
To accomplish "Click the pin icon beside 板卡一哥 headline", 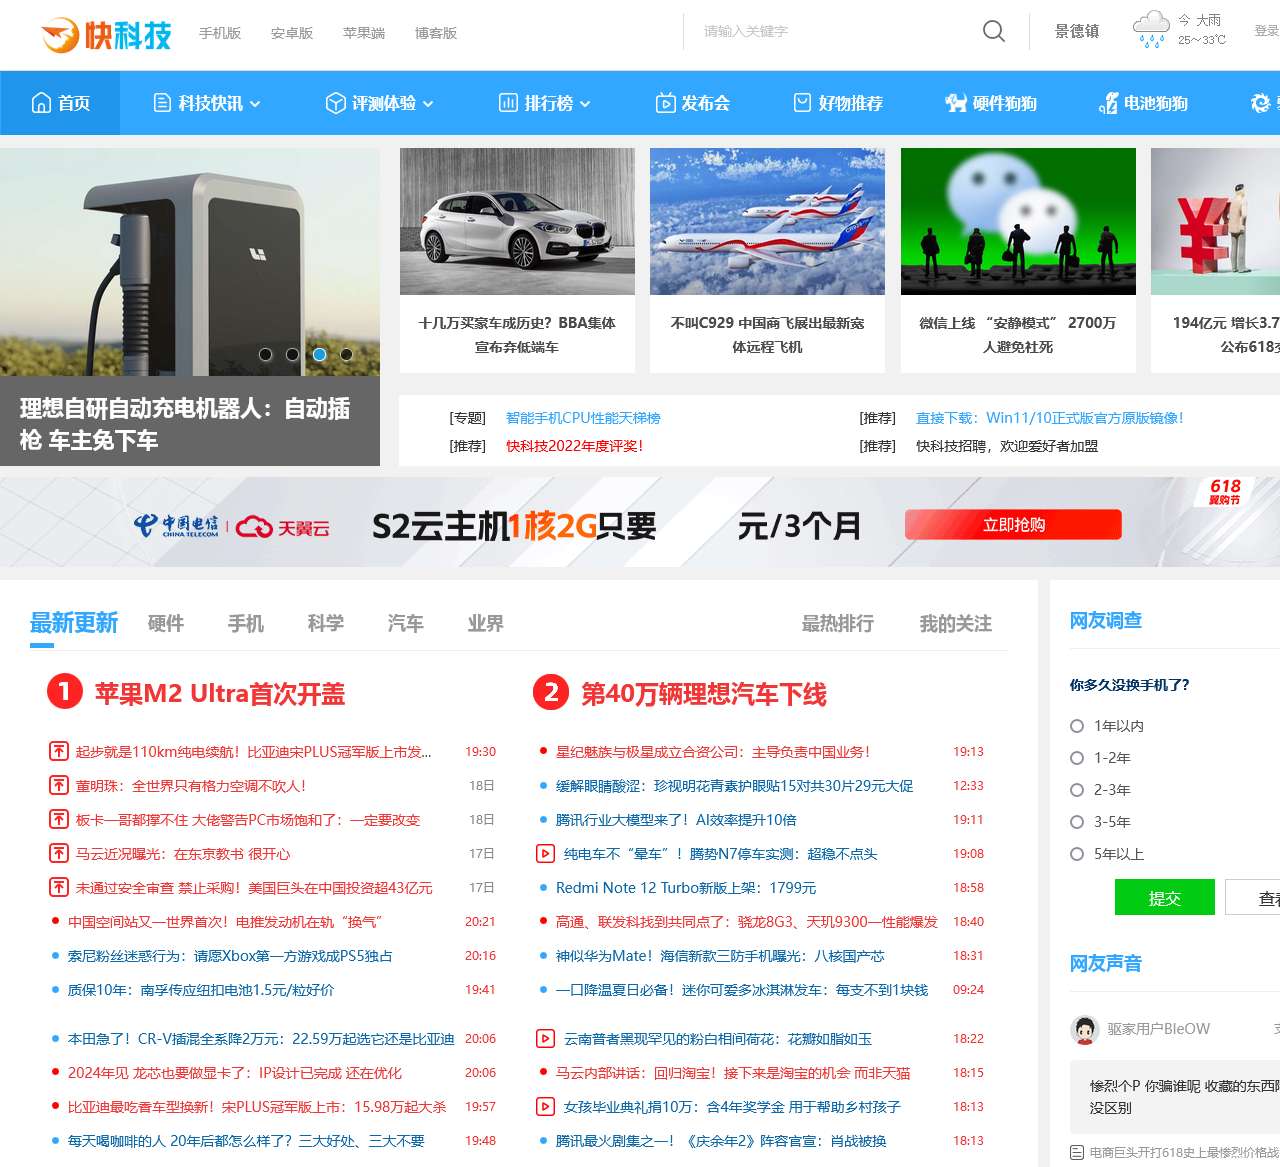I will (59, 819).
